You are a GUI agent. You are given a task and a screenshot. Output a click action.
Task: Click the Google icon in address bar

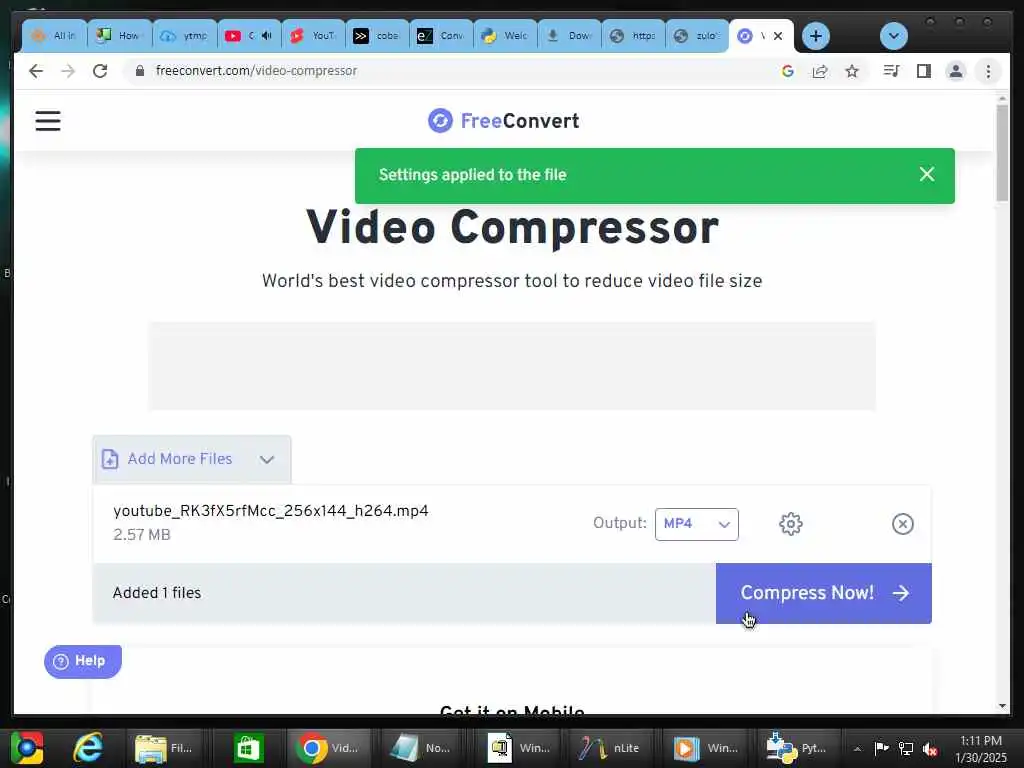[x=788, y=71]
